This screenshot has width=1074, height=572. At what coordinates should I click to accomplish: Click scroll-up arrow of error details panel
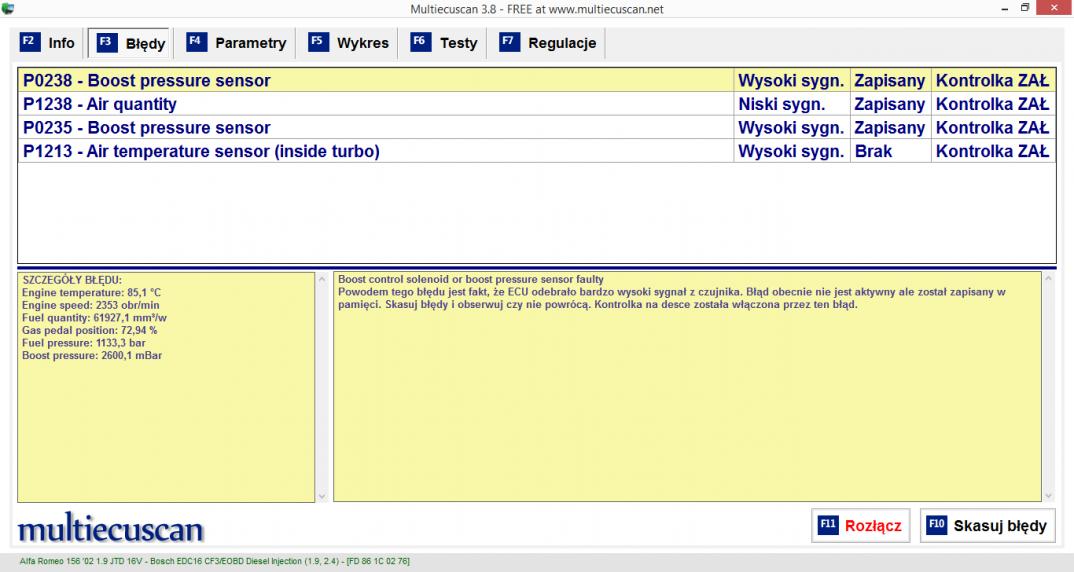coord(322,279)
